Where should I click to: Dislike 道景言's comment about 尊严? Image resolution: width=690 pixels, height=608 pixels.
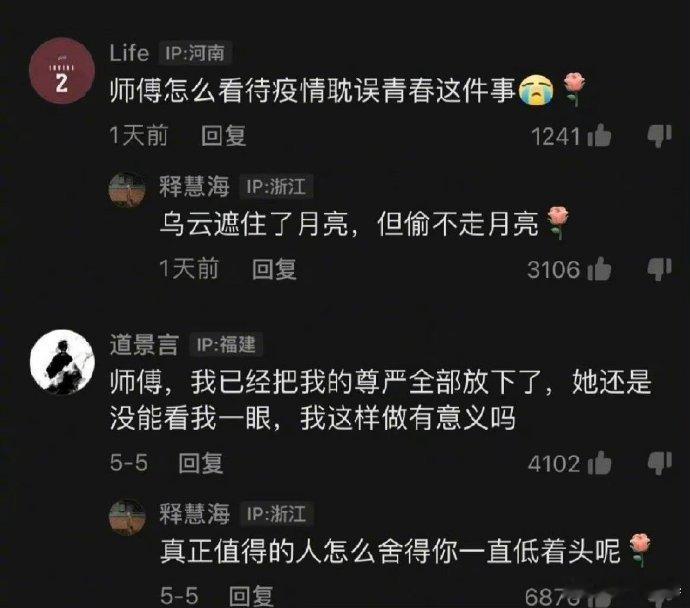point(659,463)
